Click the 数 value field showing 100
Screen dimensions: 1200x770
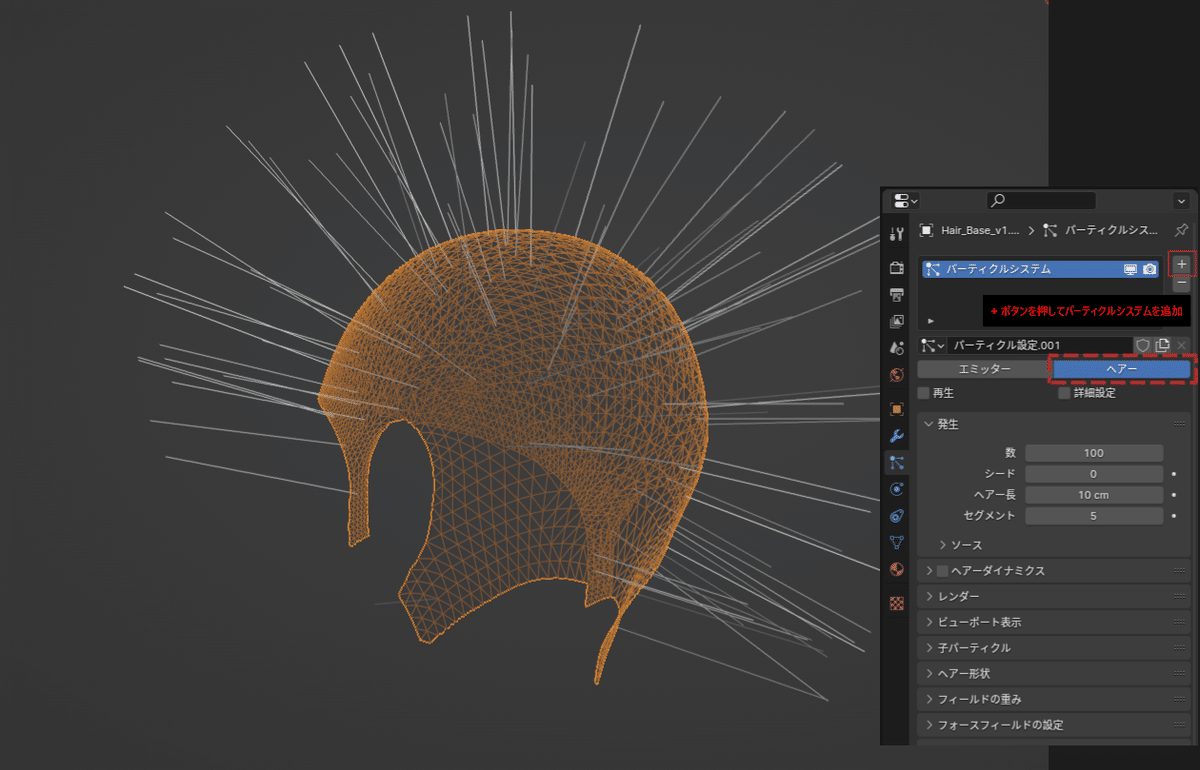[1094, 453]
